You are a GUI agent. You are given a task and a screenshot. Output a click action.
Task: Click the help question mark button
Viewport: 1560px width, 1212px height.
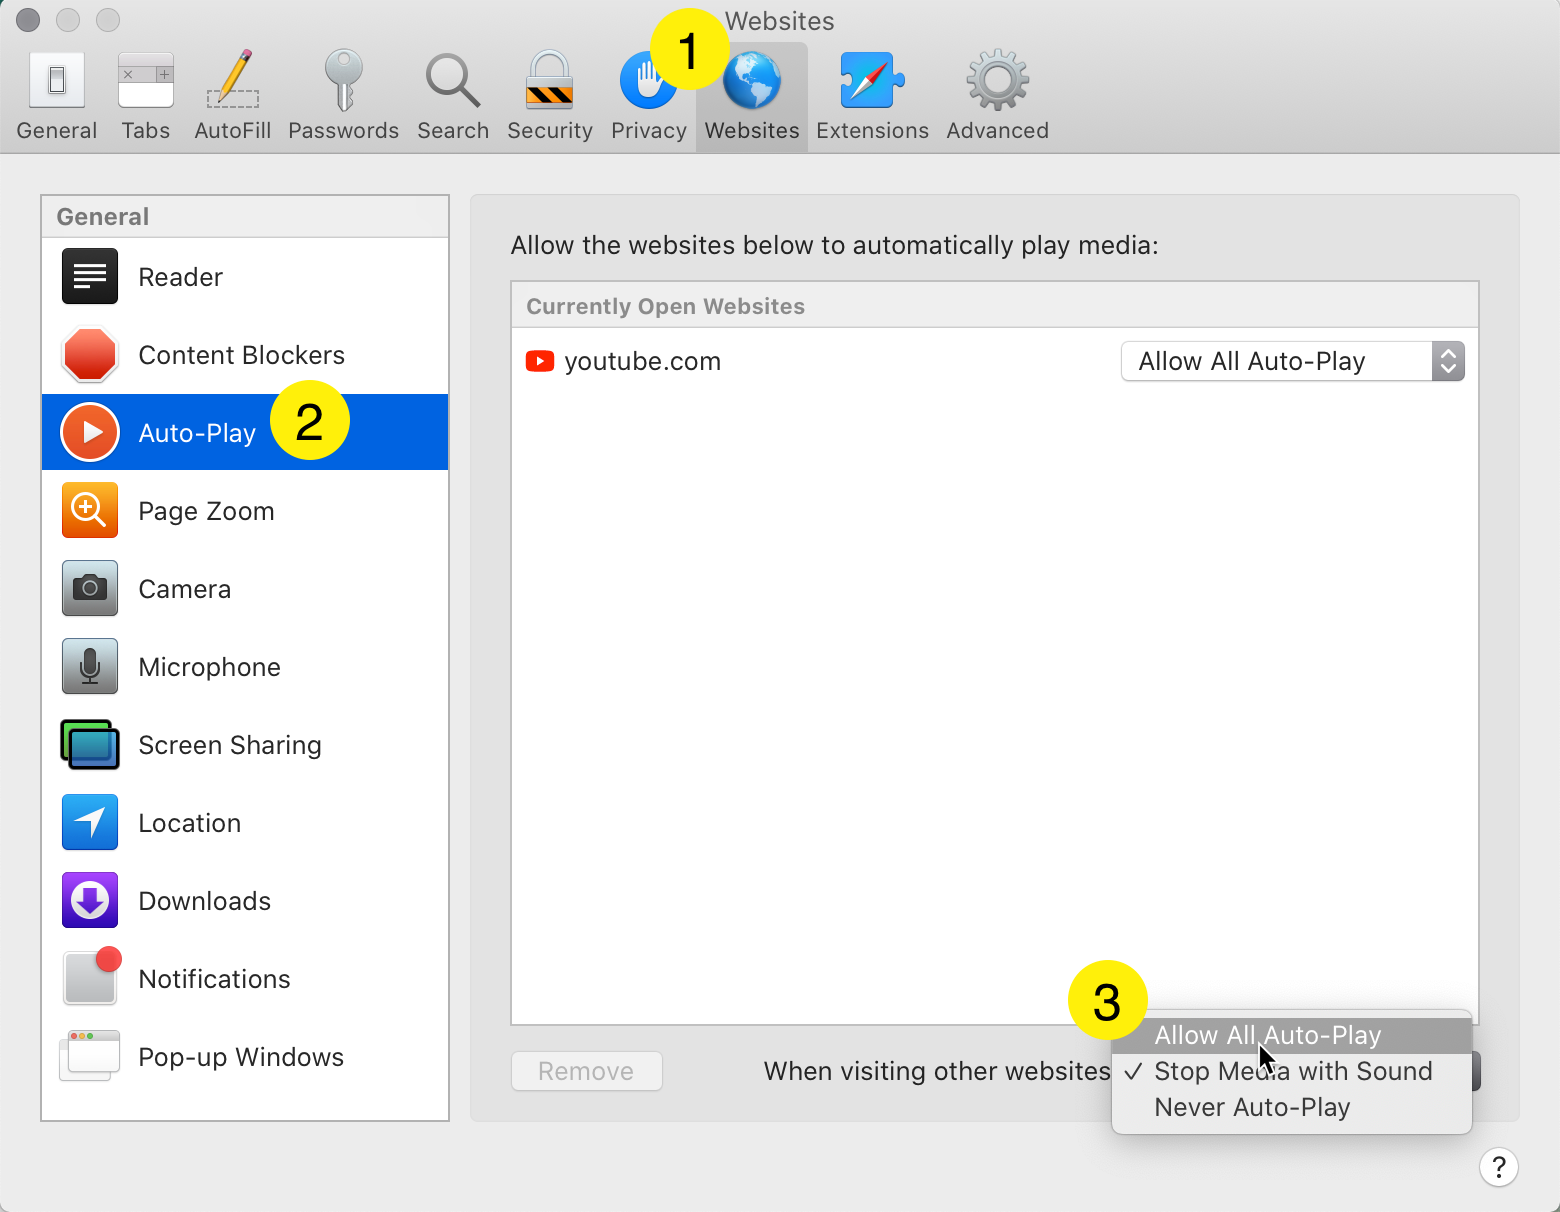1498,1167
